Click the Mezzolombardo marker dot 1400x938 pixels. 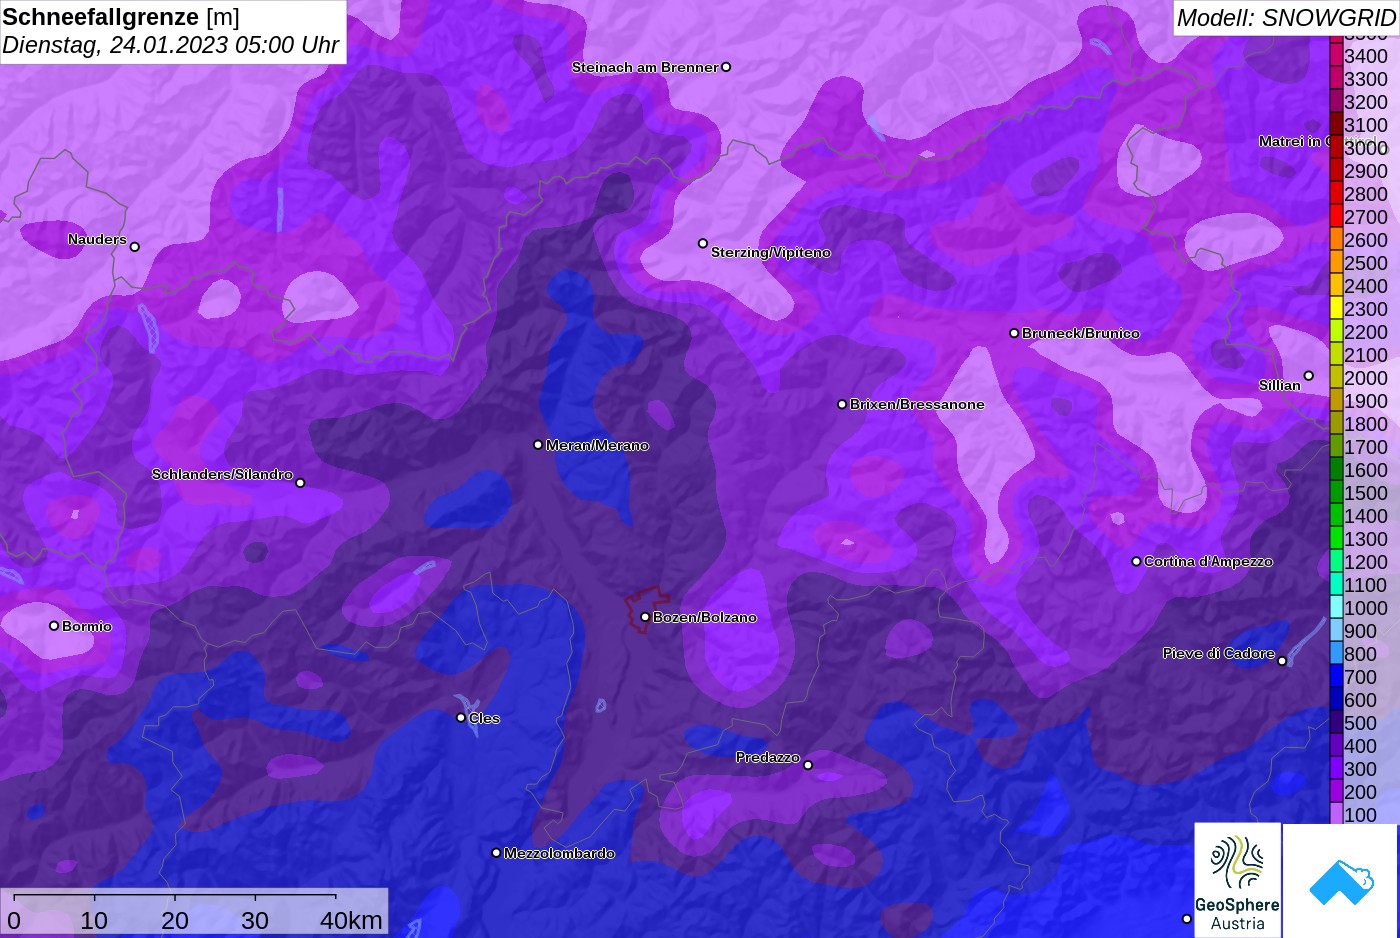click(496, 853)
